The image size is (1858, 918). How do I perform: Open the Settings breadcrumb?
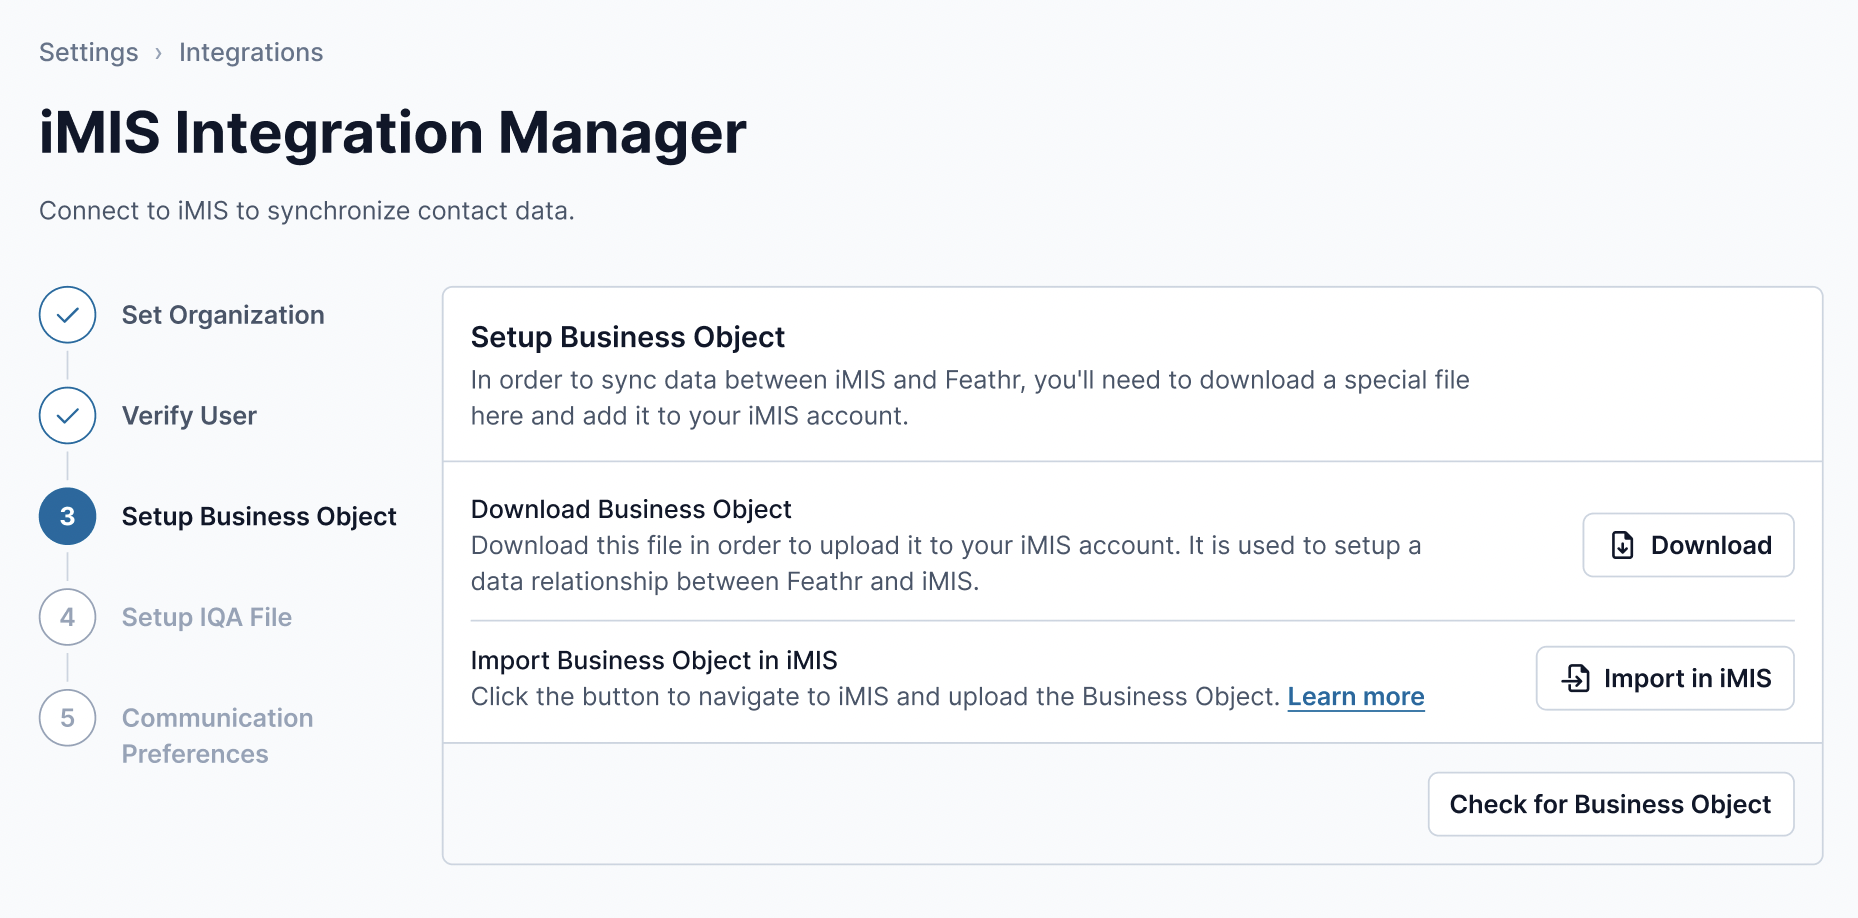coord(88,52)
